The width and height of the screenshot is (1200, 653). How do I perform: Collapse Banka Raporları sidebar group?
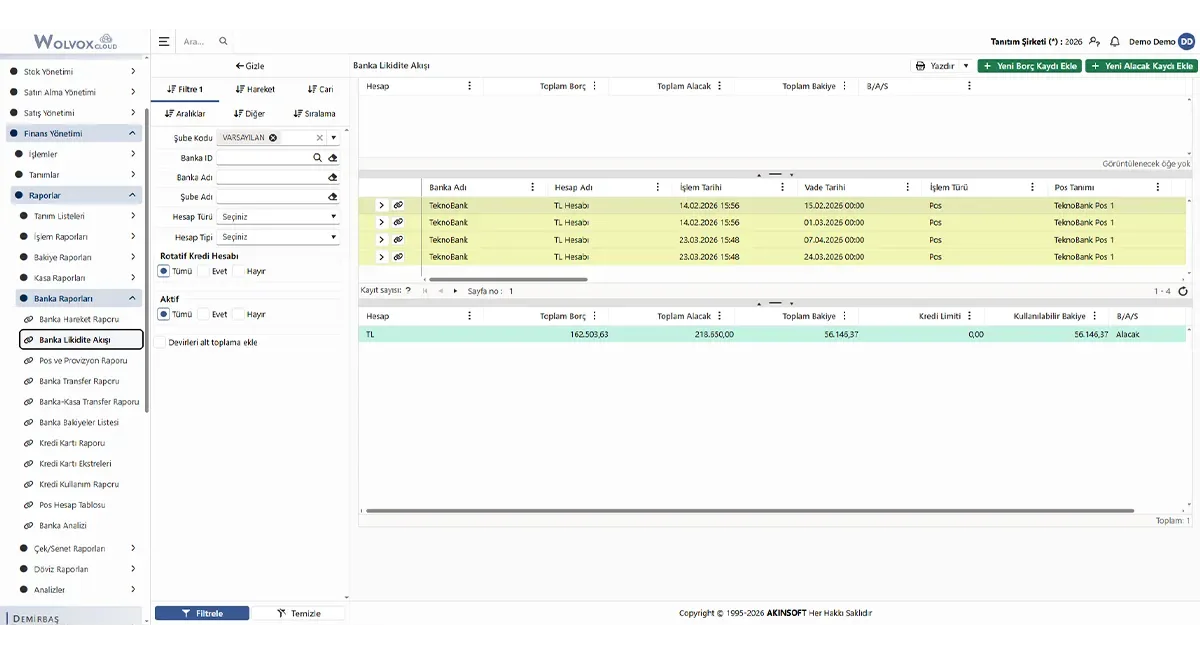[133, 298]
